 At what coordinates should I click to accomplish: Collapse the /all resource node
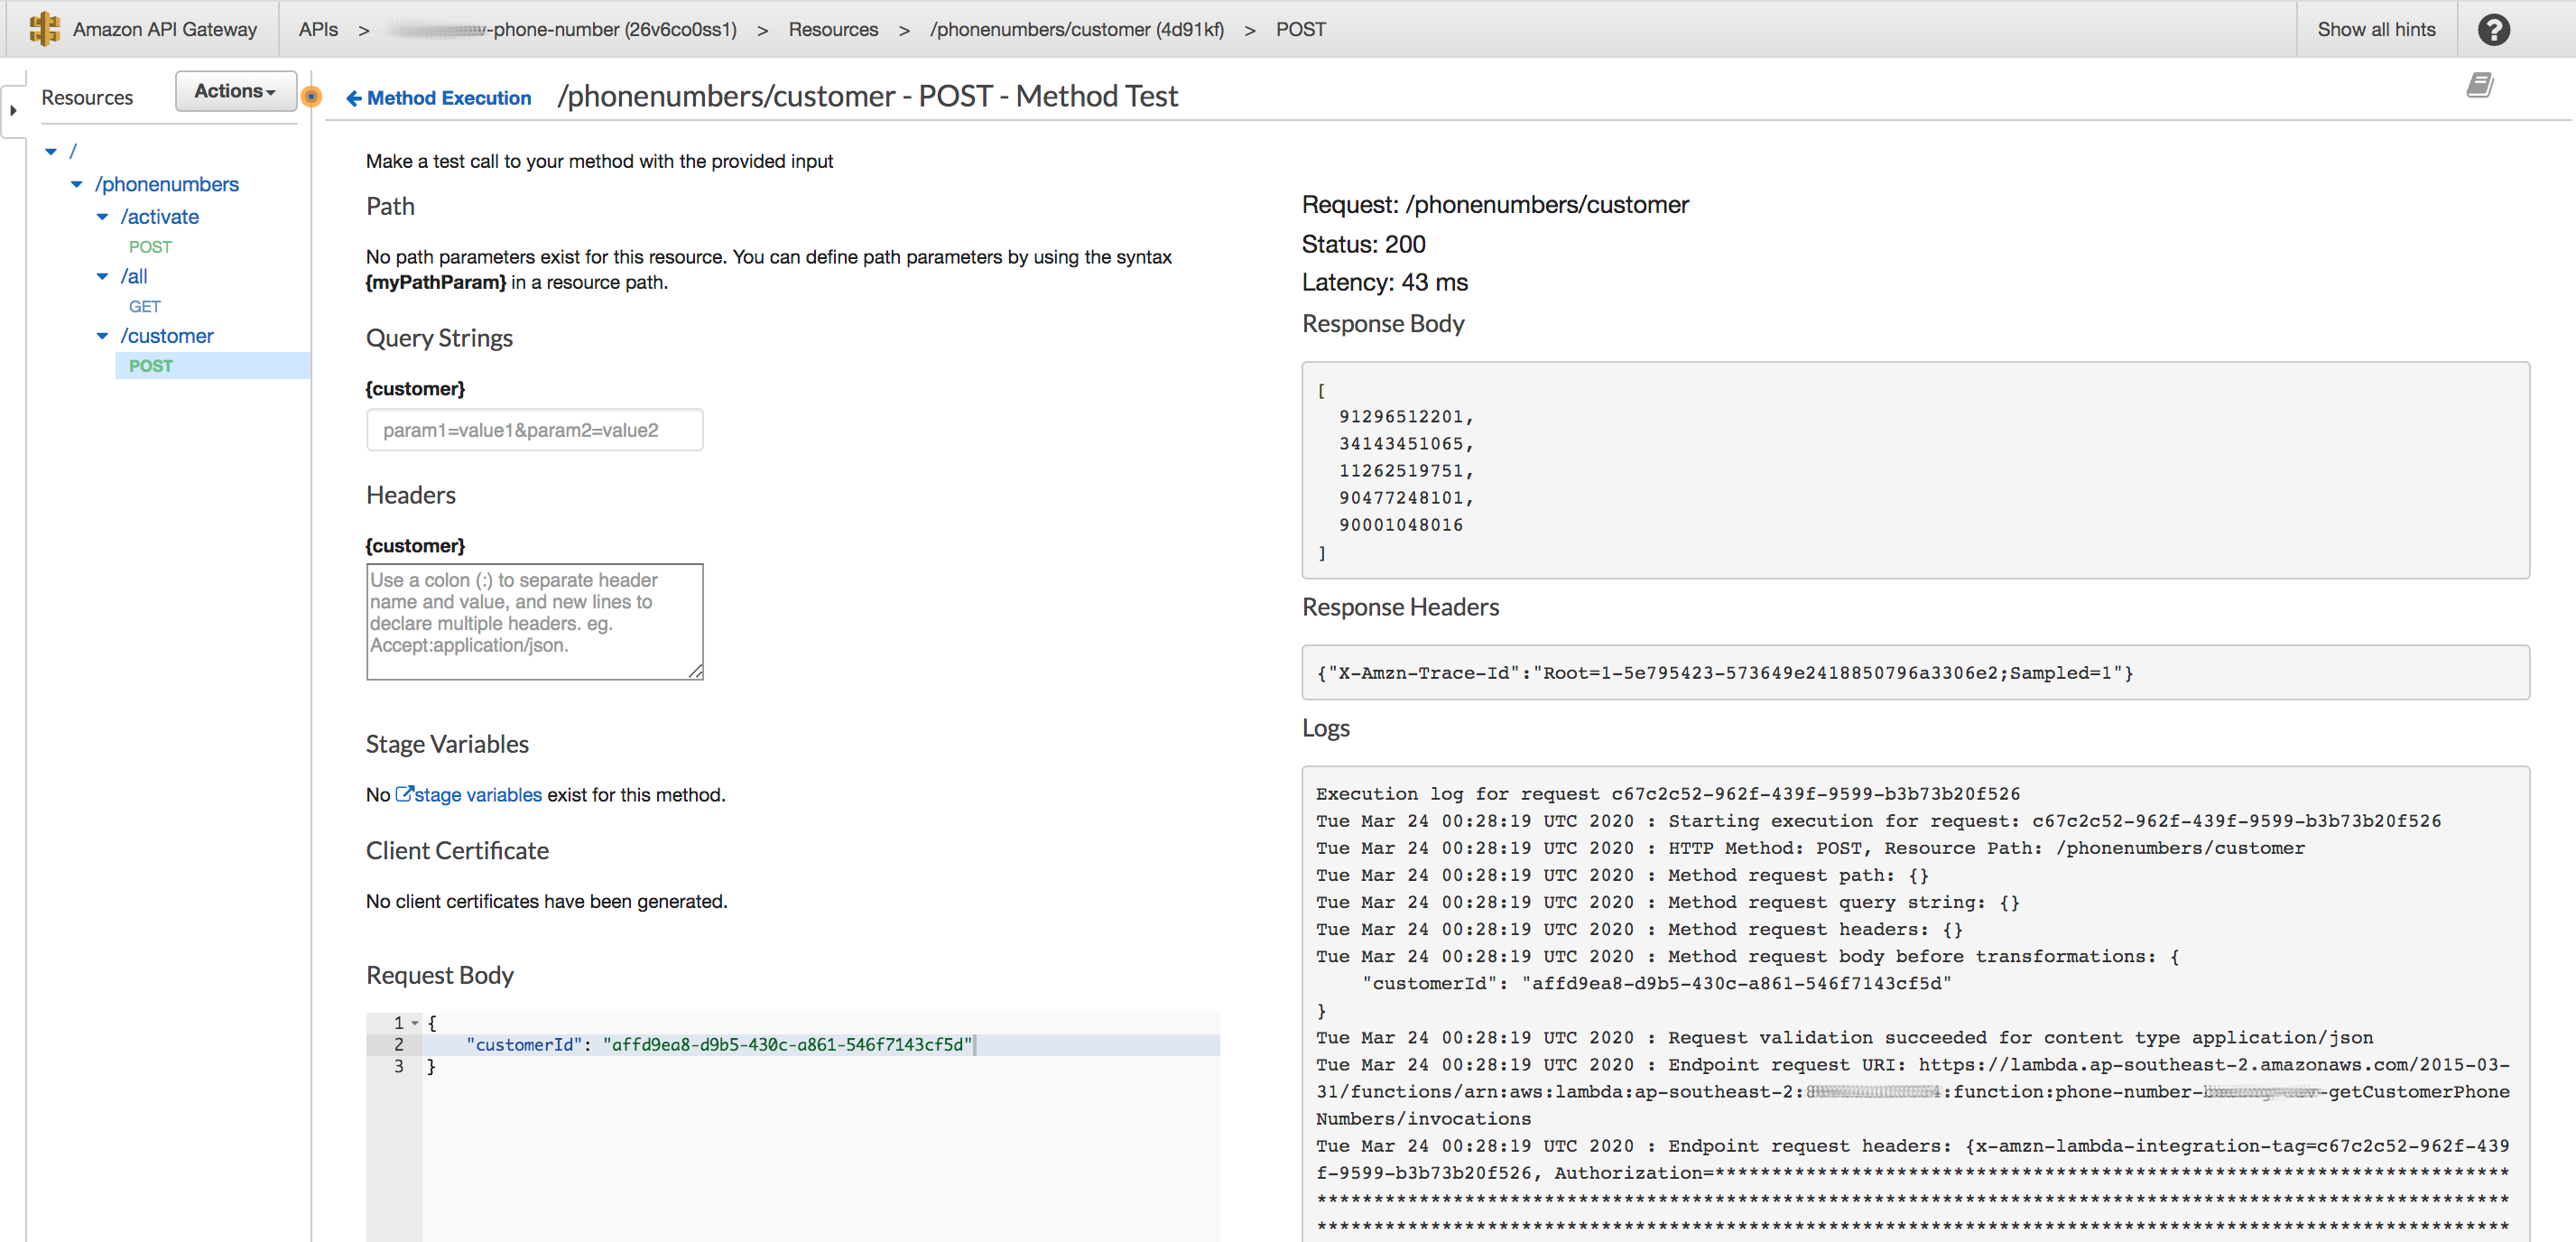click(x=102, y=276)
